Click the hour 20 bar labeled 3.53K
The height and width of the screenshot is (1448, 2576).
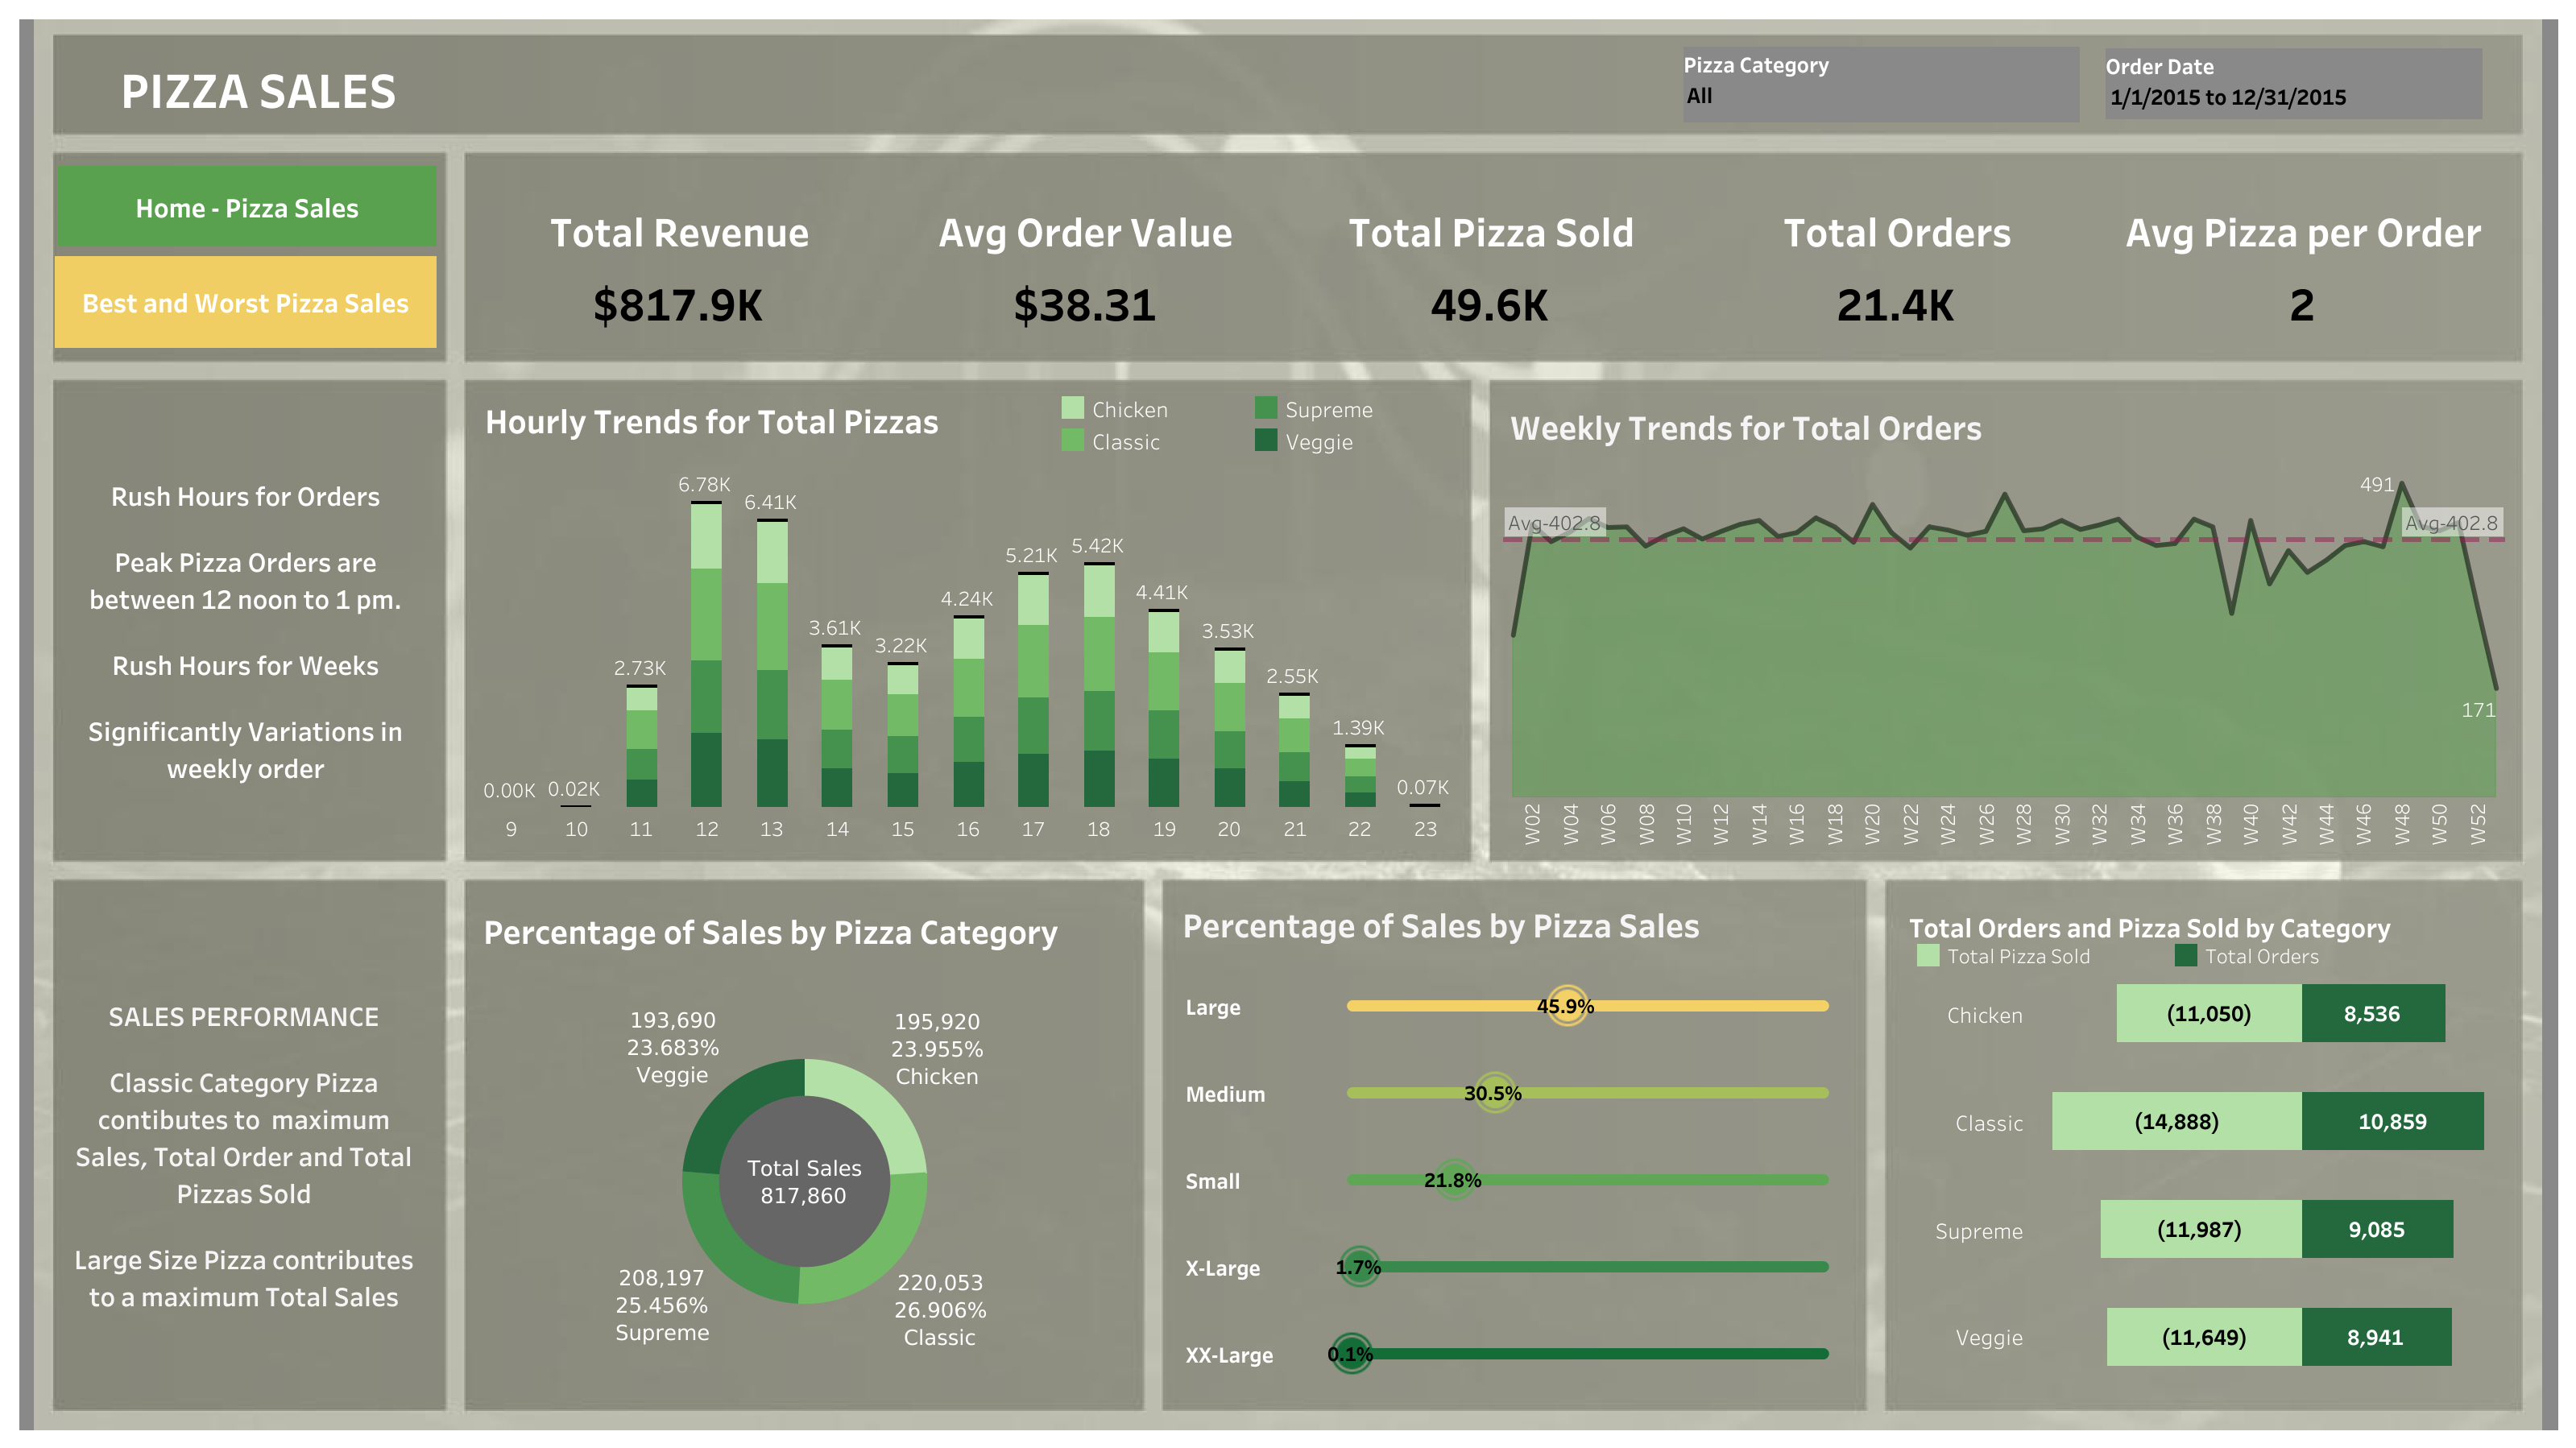click(x=1229, y=728)
